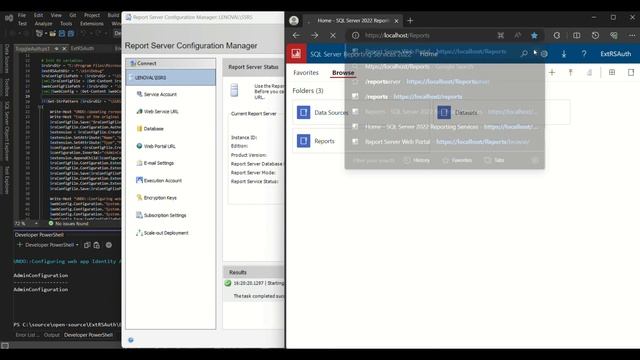Click No issues found status indicator
This screenshot has width=640, height=360.
[x=68, y=224]
